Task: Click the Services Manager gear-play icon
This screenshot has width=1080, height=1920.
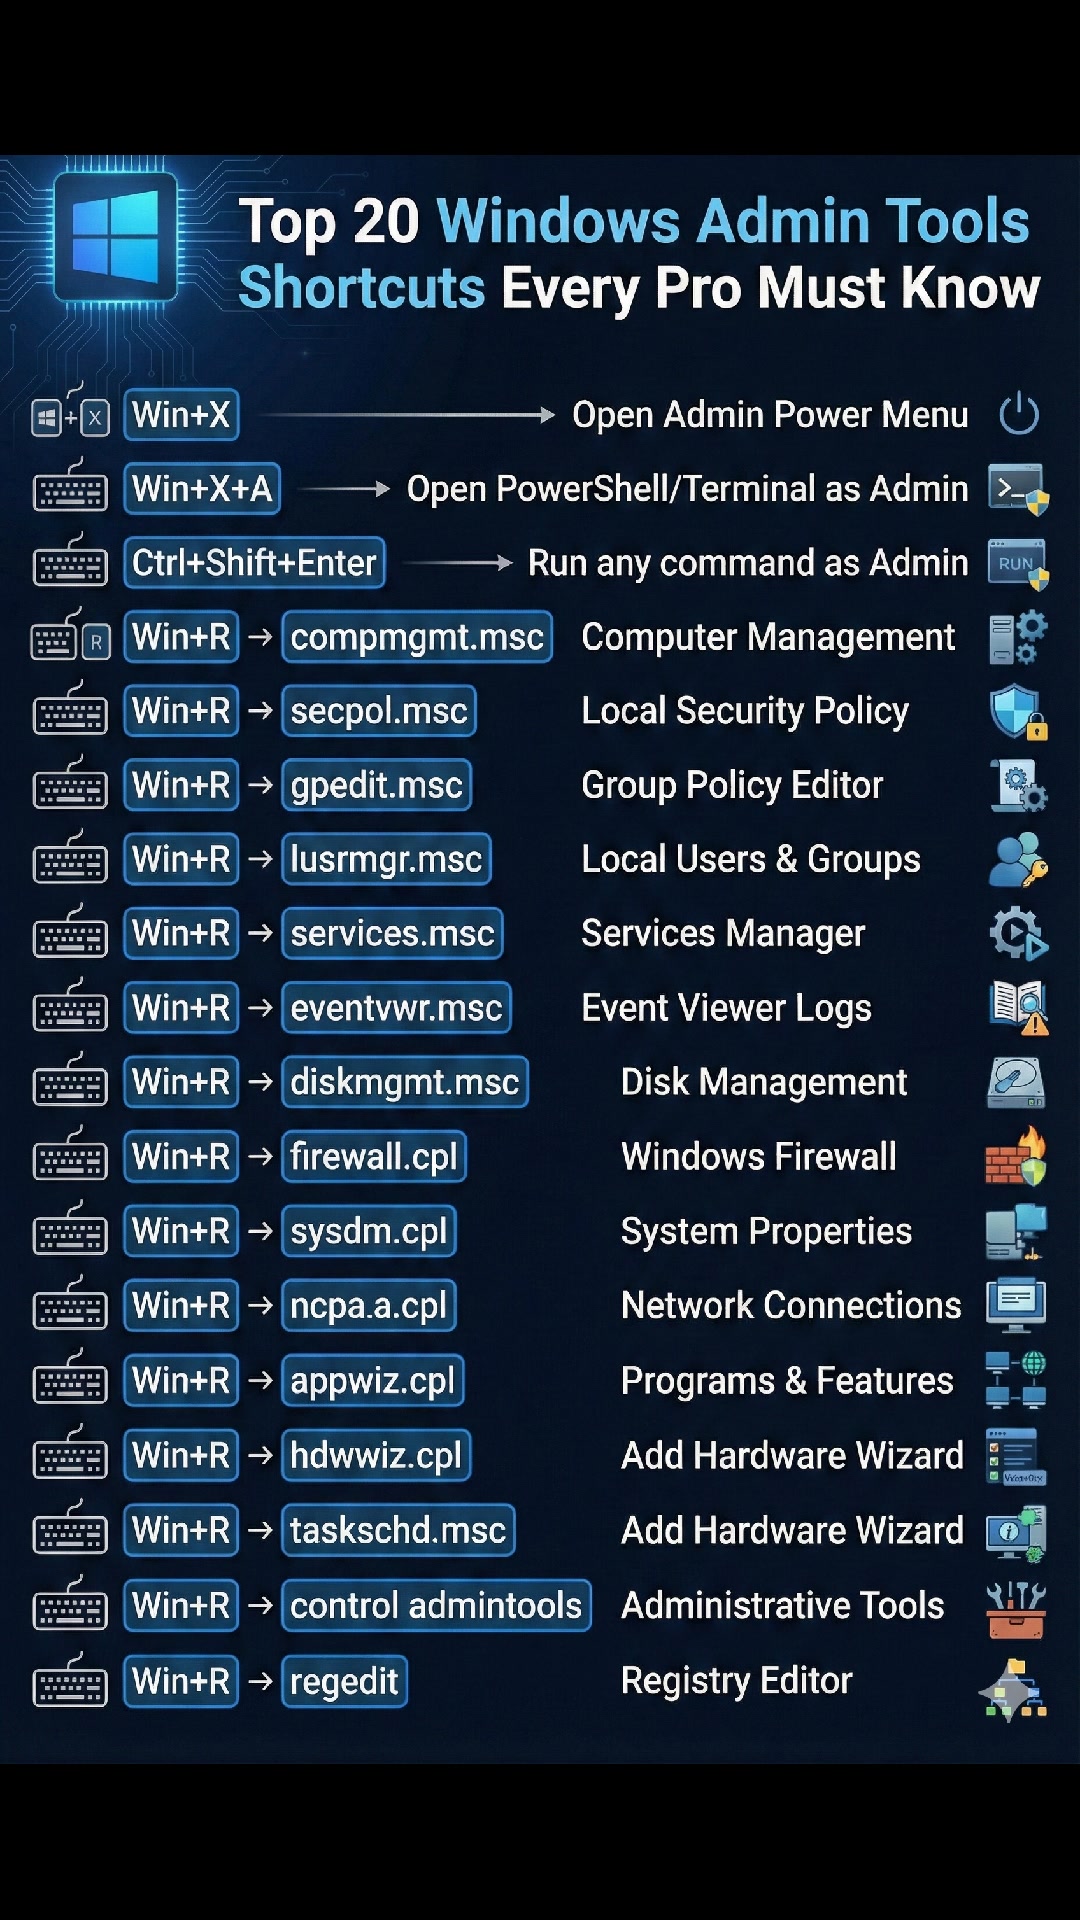Action: point(1018,934)
